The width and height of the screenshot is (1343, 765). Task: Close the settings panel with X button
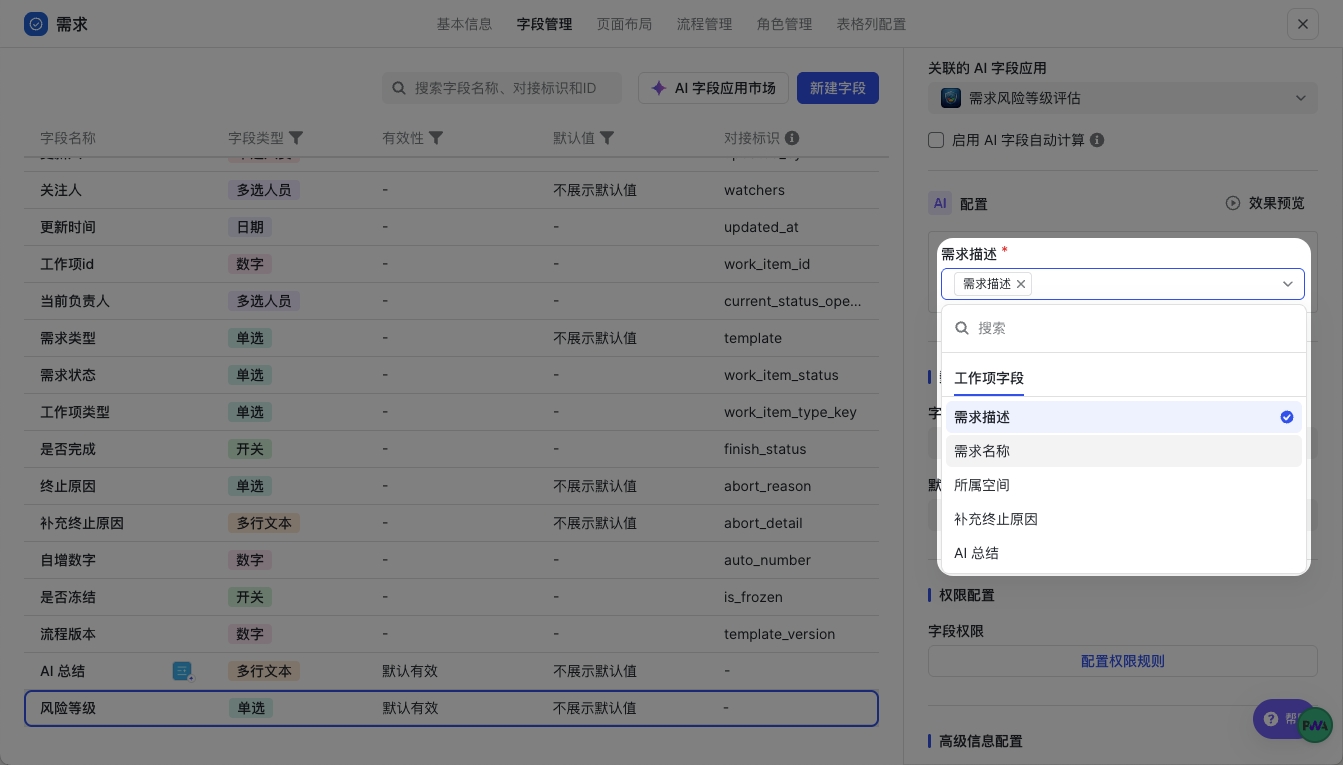point(1302,24)
